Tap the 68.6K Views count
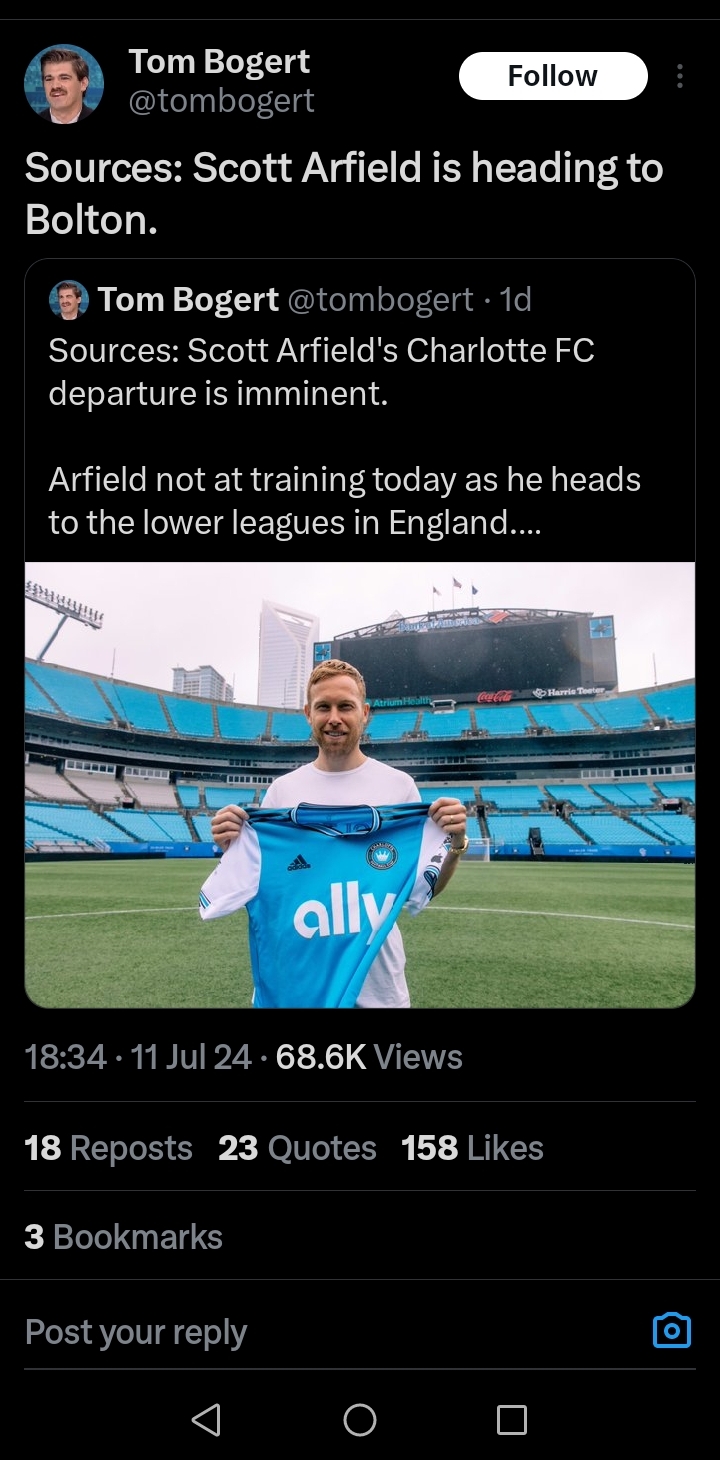Screen dimensions: 720x1460 point(368,1057)
